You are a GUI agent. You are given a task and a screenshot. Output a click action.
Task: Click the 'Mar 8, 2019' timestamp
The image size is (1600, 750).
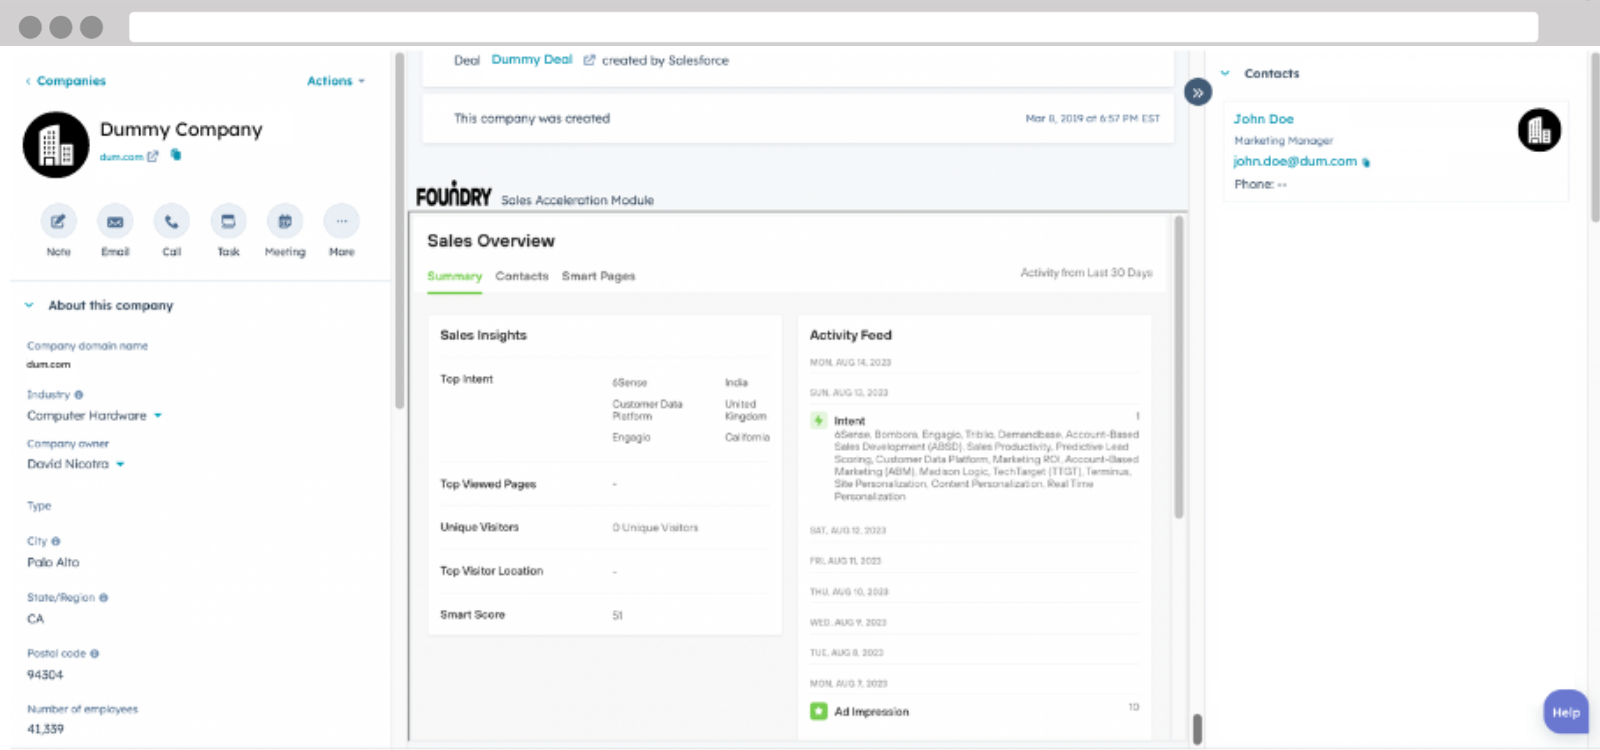click(x=1093, y=118)
